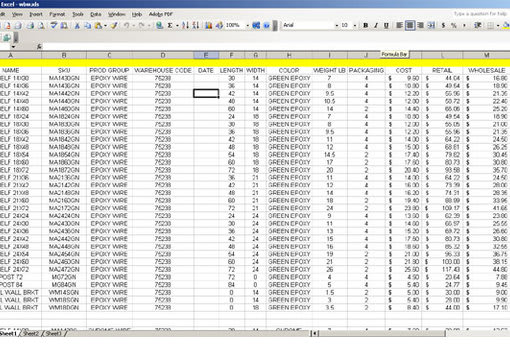The width and height of the screenshot is (510, 360).
Task: Click the POST 84 name cell
Action: [21, 285]
